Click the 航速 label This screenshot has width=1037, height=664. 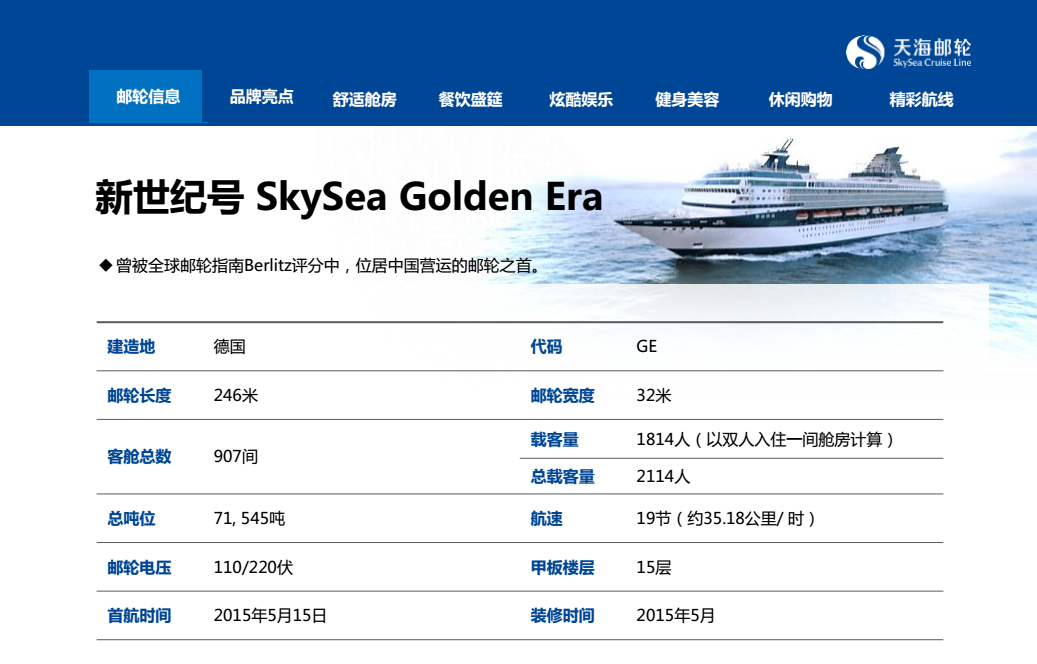pyautogui.click(x=546, y=519)
